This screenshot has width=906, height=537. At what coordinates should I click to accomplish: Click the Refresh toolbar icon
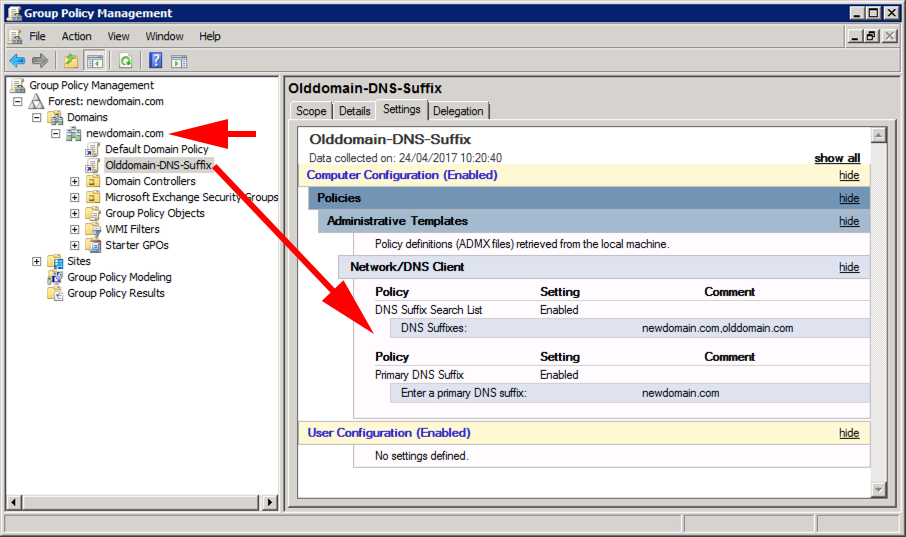[x=125, y=60]
